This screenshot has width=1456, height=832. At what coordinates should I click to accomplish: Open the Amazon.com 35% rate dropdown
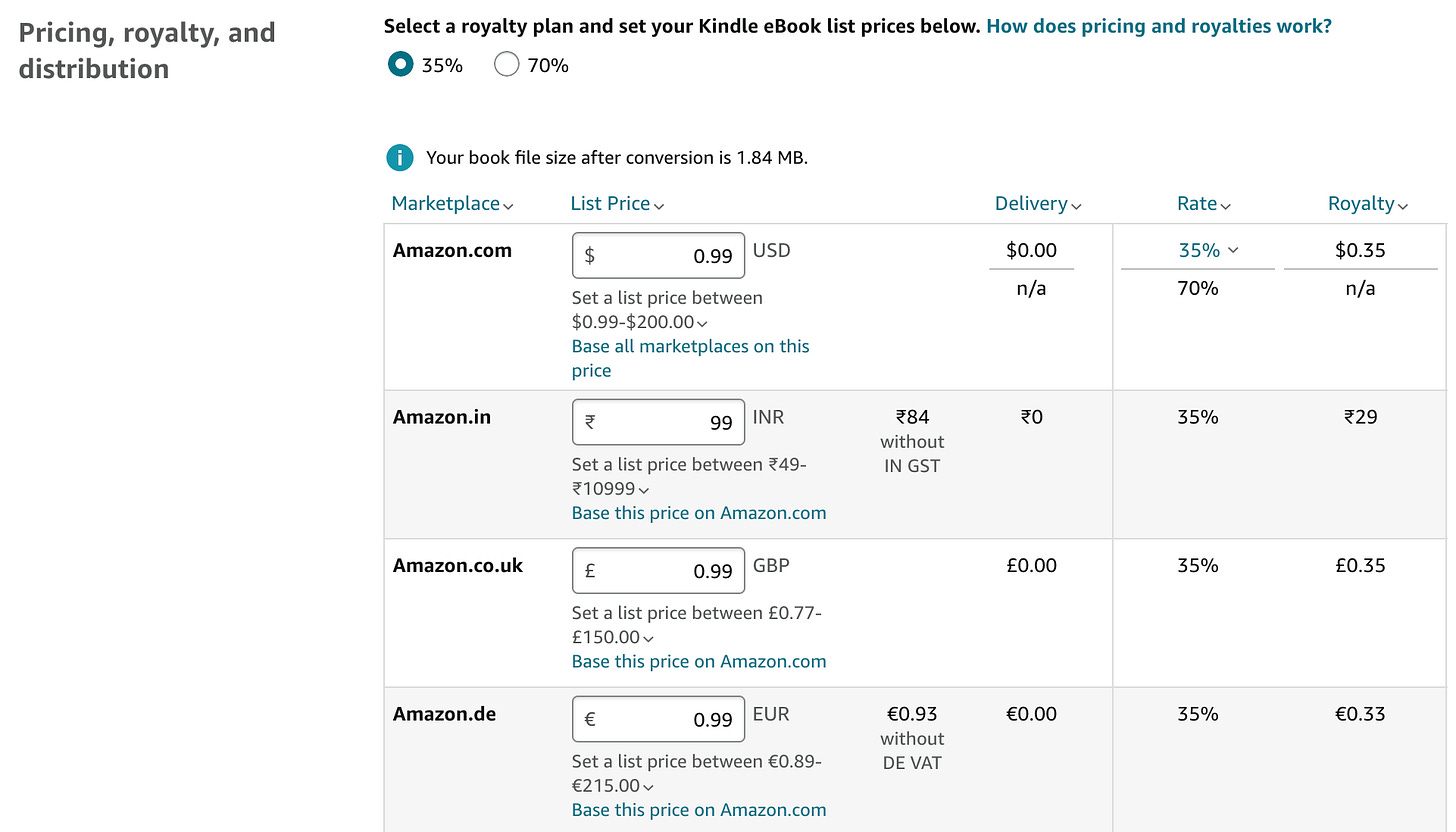point(1208,250)
